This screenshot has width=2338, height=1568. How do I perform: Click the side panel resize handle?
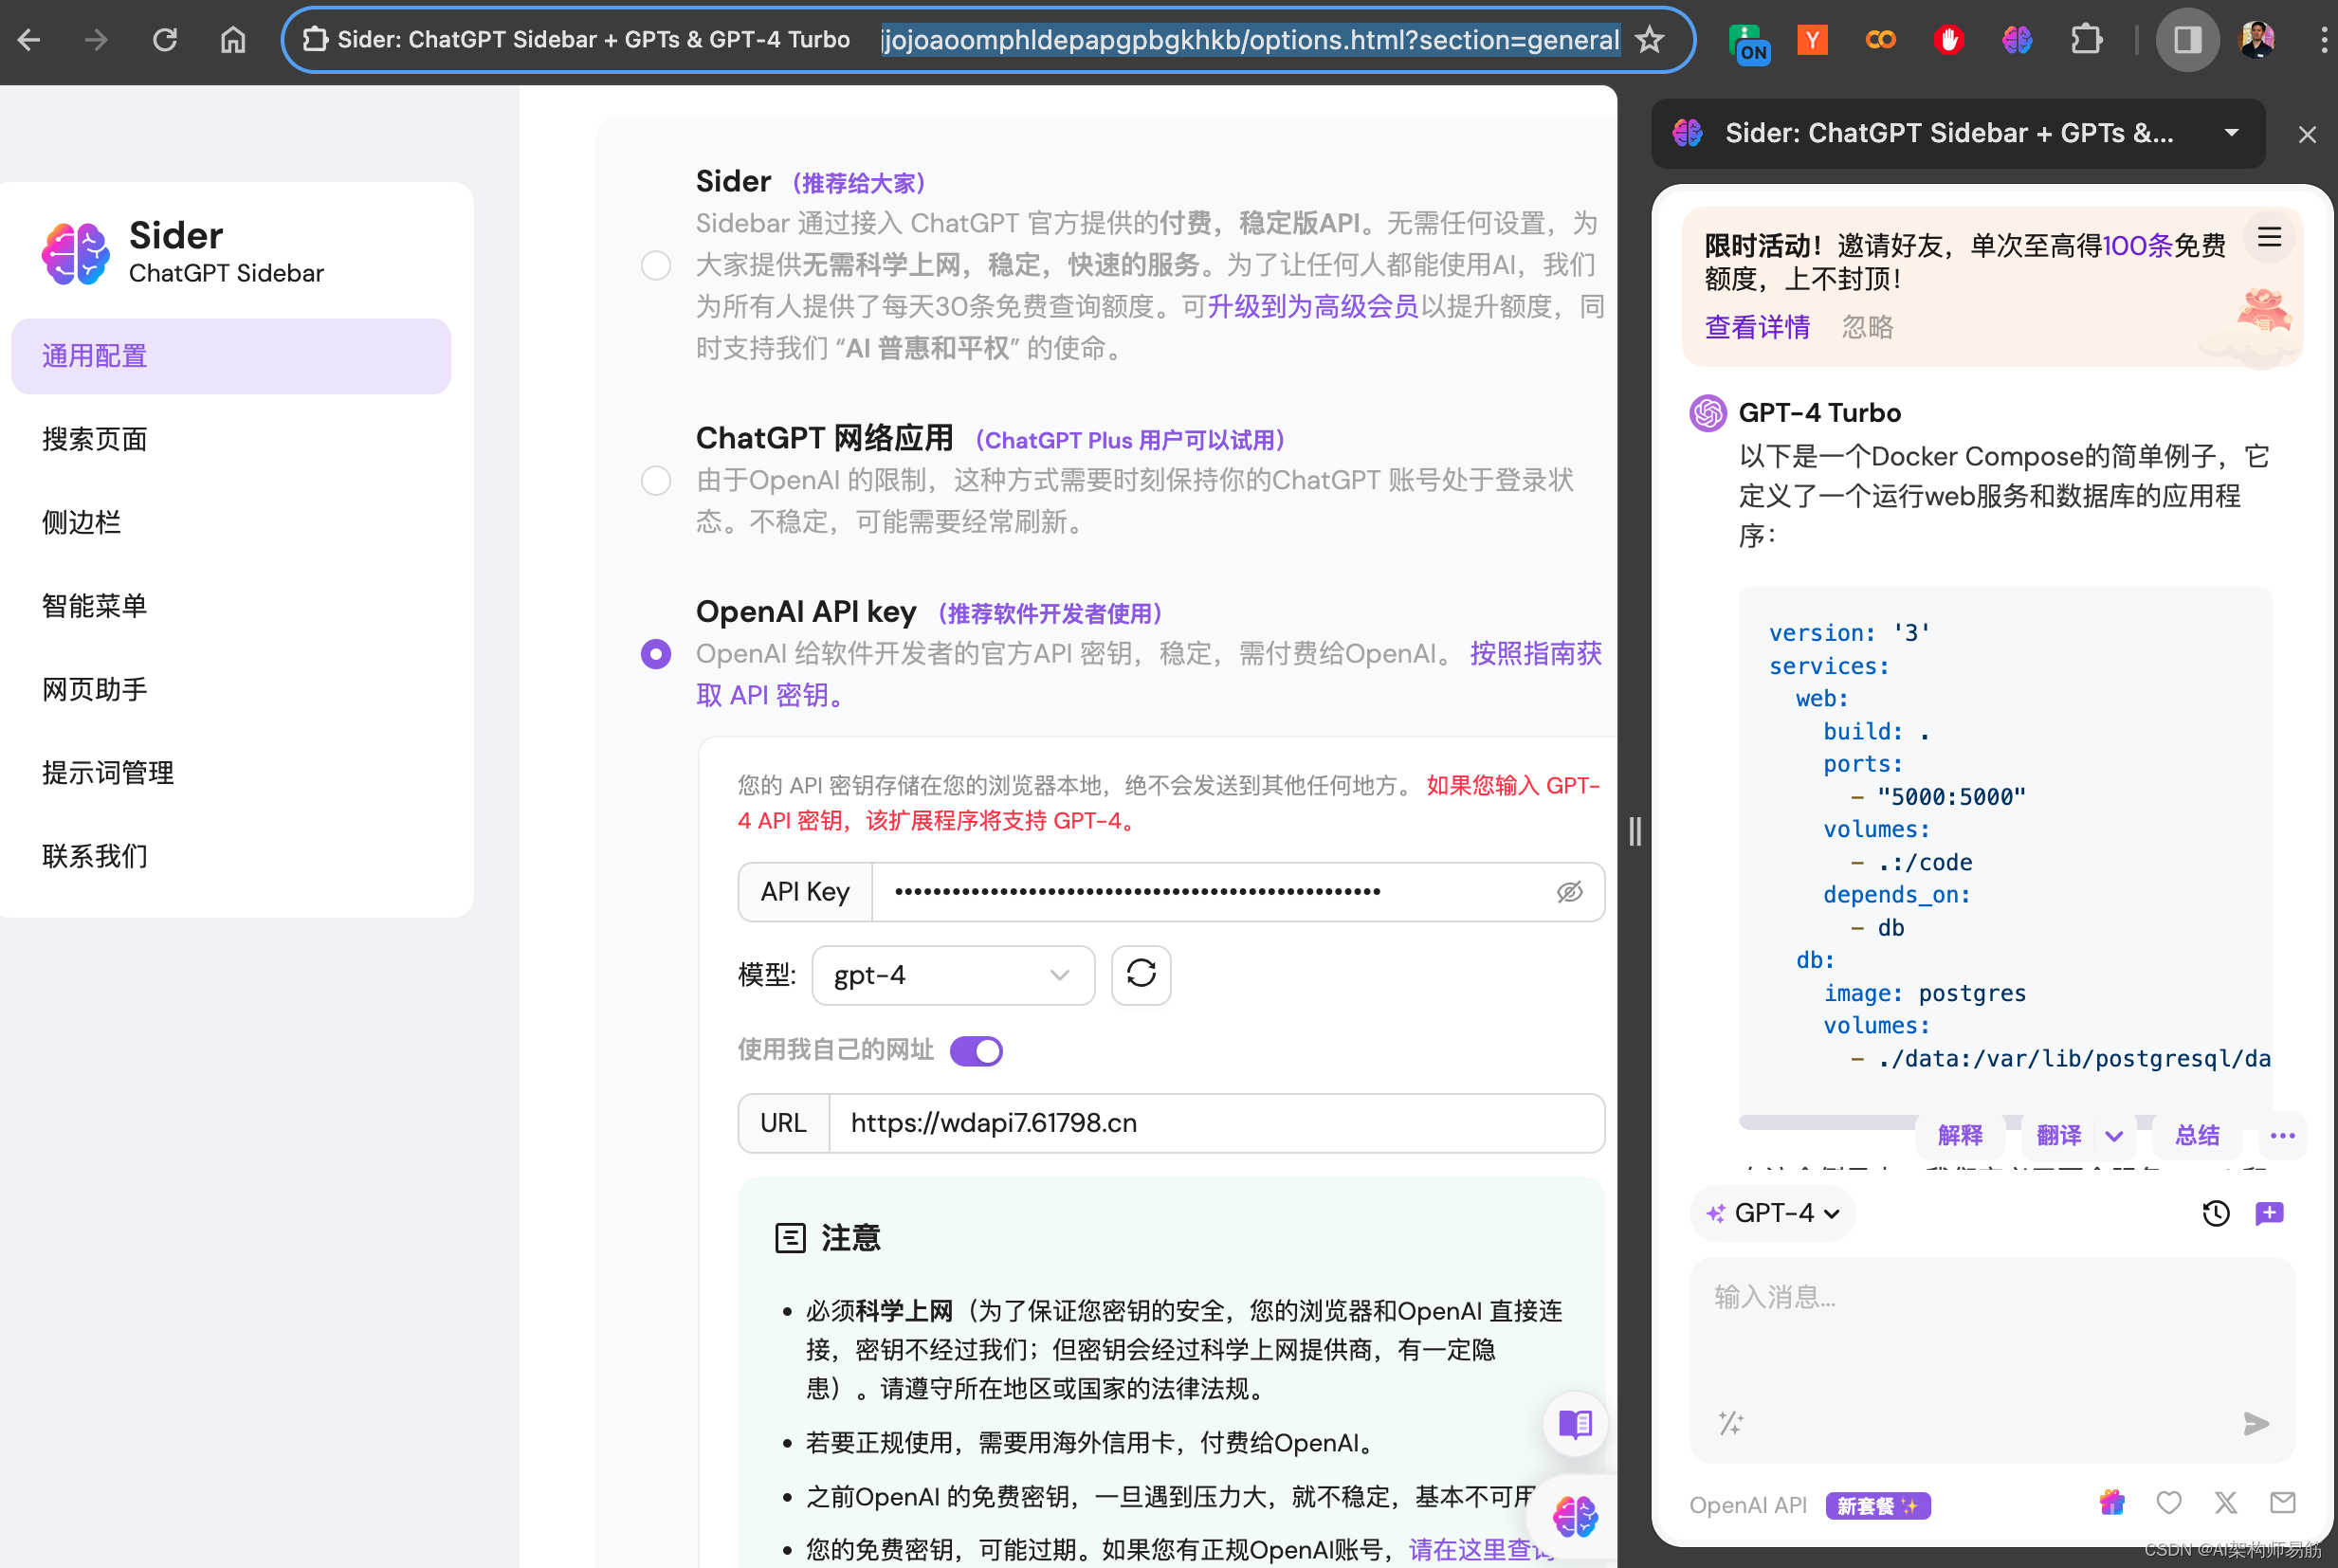(x=1635, y=831)
